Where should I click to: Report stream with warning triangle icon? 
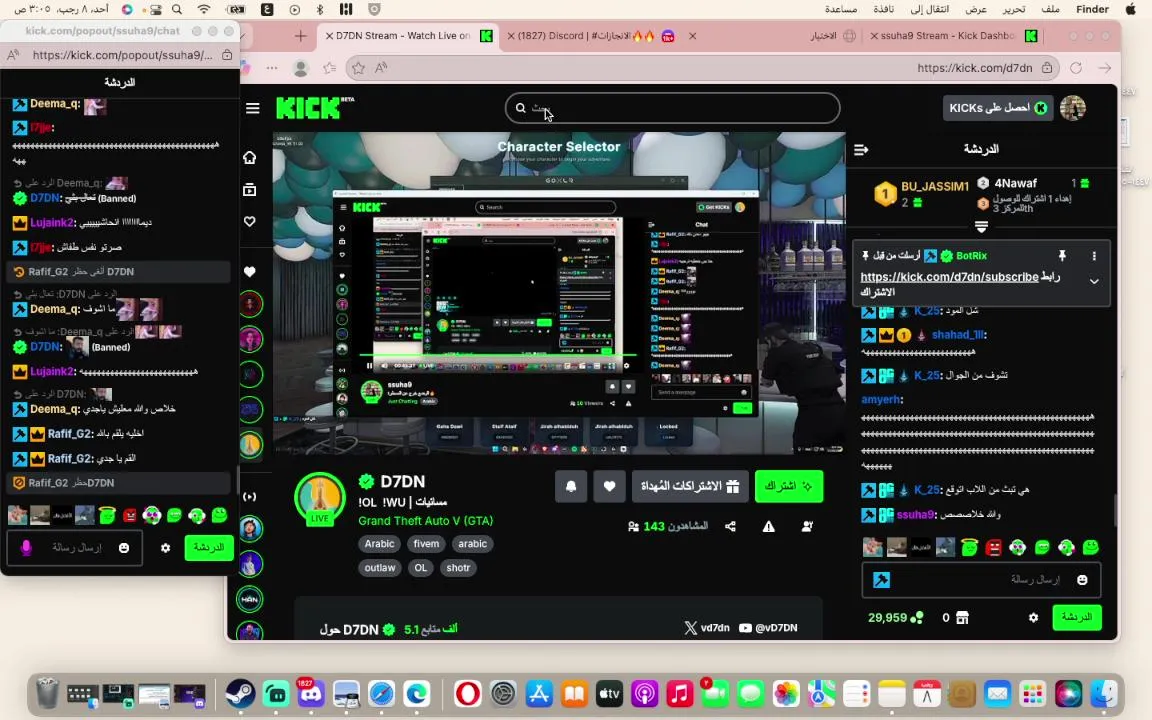coord(768,526)
